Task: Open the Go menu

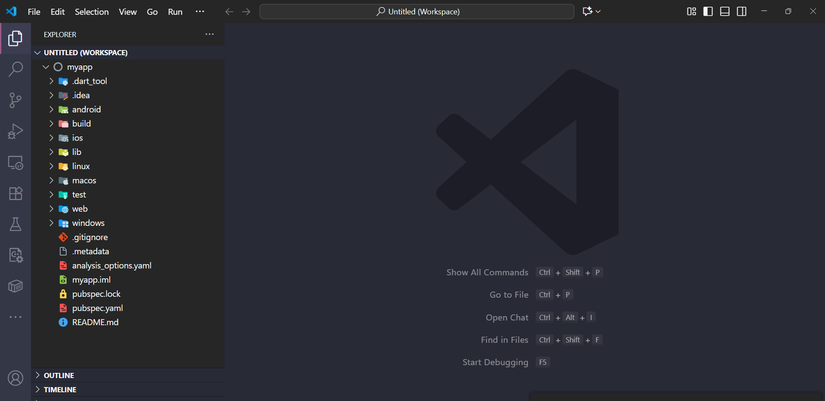Action: point(152,12)
